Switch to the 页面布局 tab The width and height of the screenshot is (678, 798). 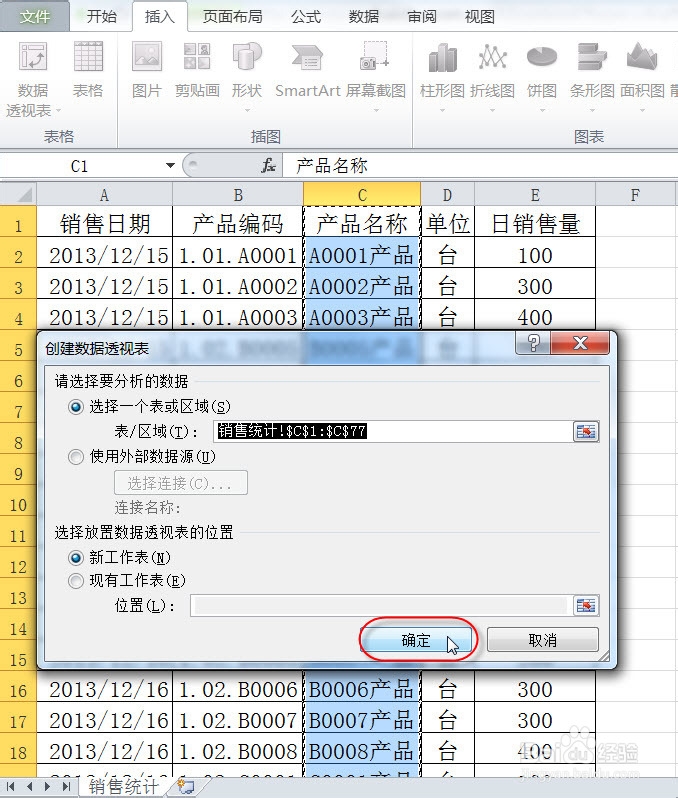coord(232,16)
